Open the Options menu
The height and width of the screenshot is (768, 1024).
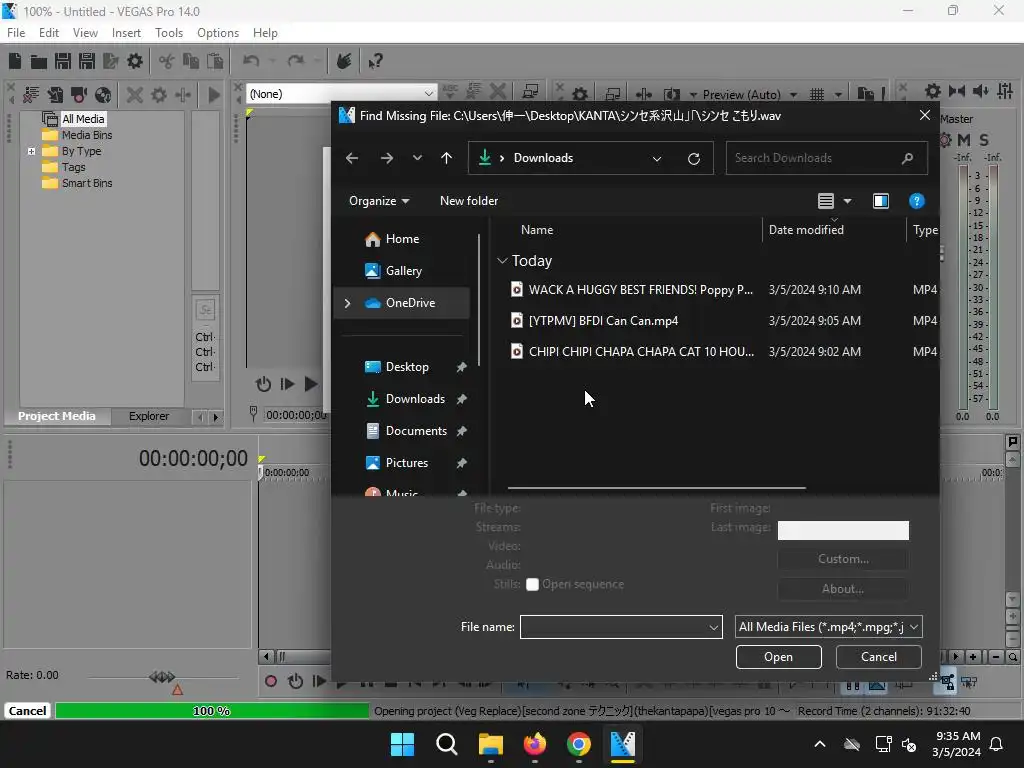(217, 33)
